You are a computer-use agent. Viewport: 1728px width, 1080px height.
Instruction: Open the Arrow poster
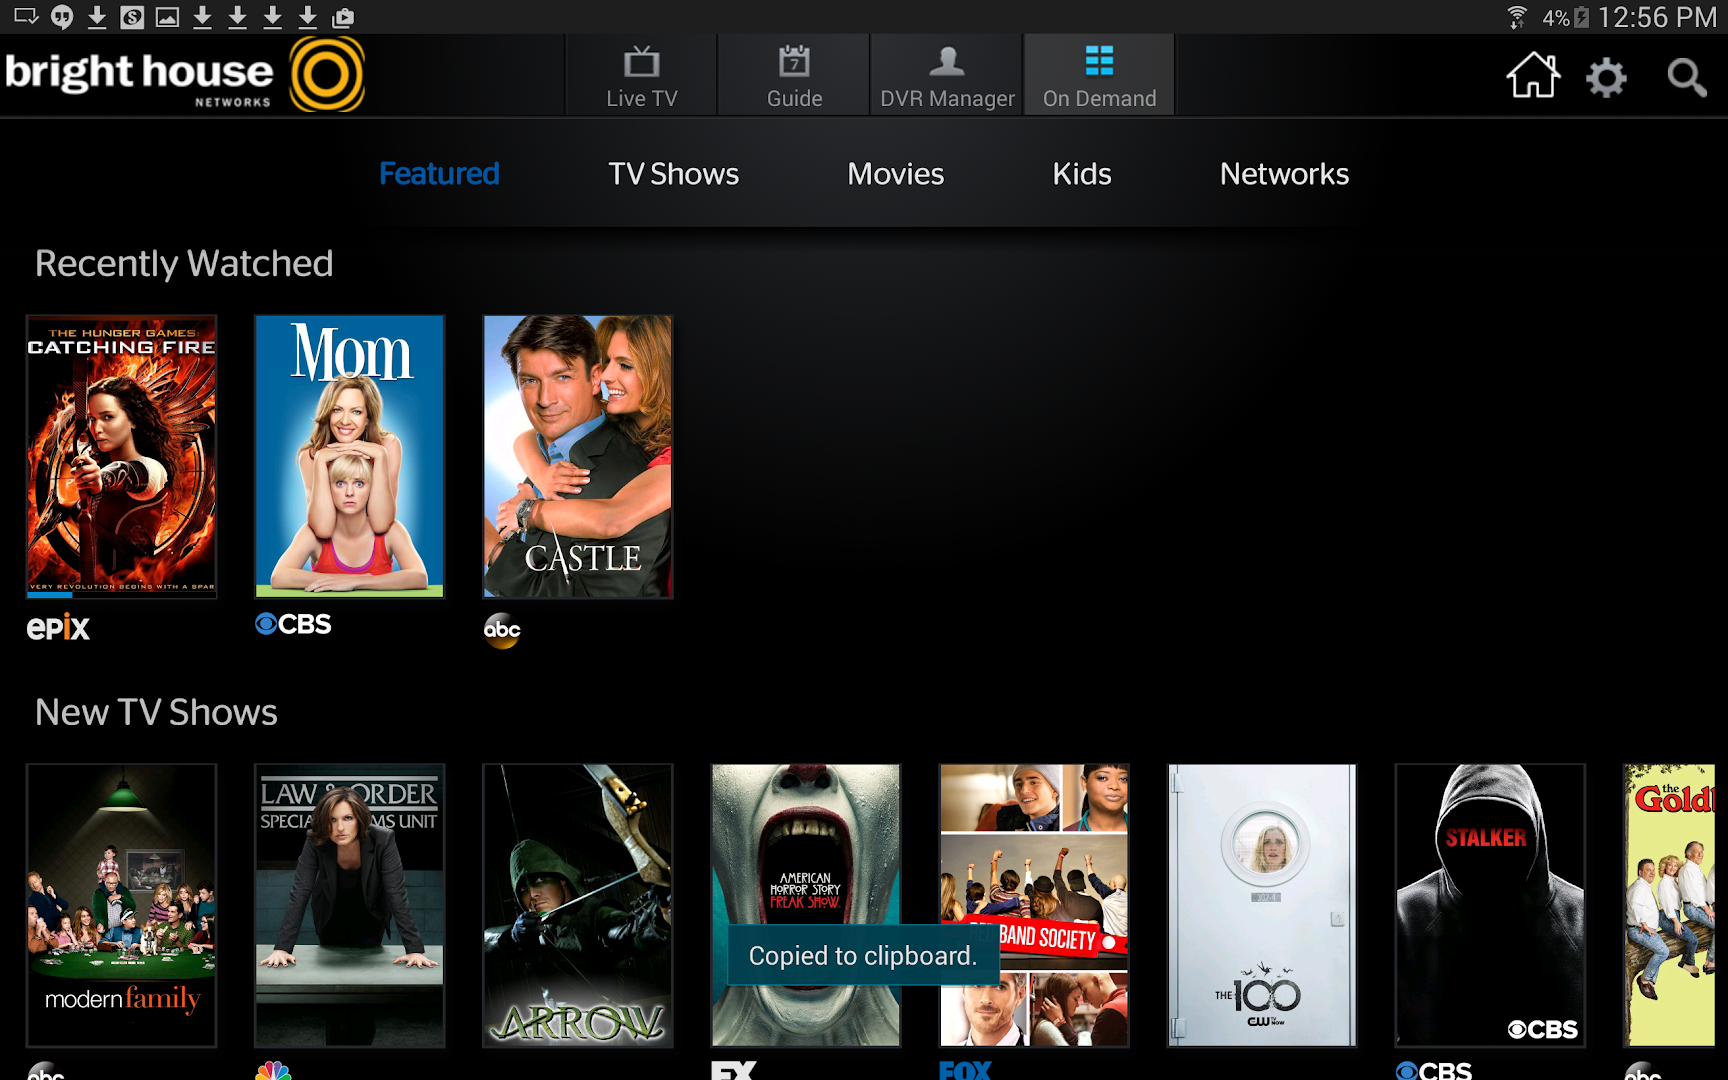click(x=578, y=906)
